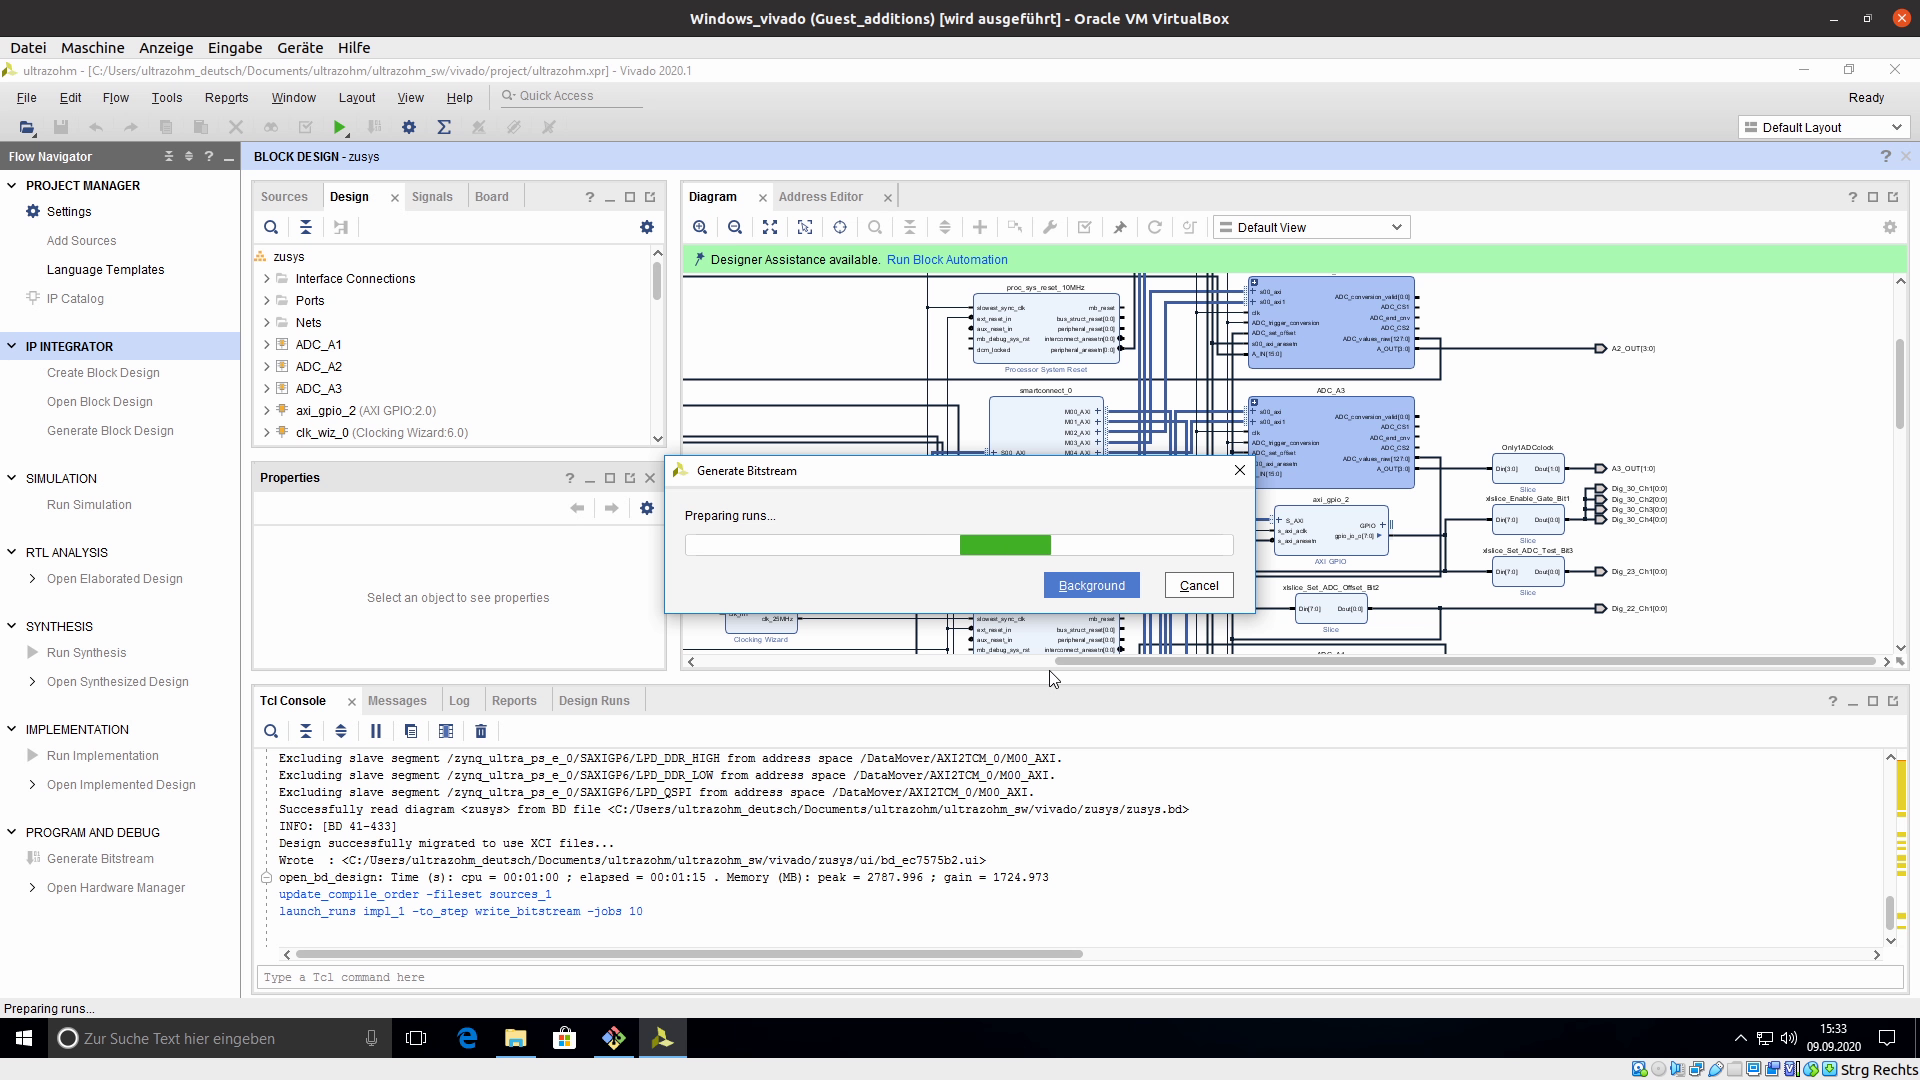This screenshot has height=1080, width=1920.
Task: Click the Zoom Fit diagram icon
Action: tap(770, 227)
